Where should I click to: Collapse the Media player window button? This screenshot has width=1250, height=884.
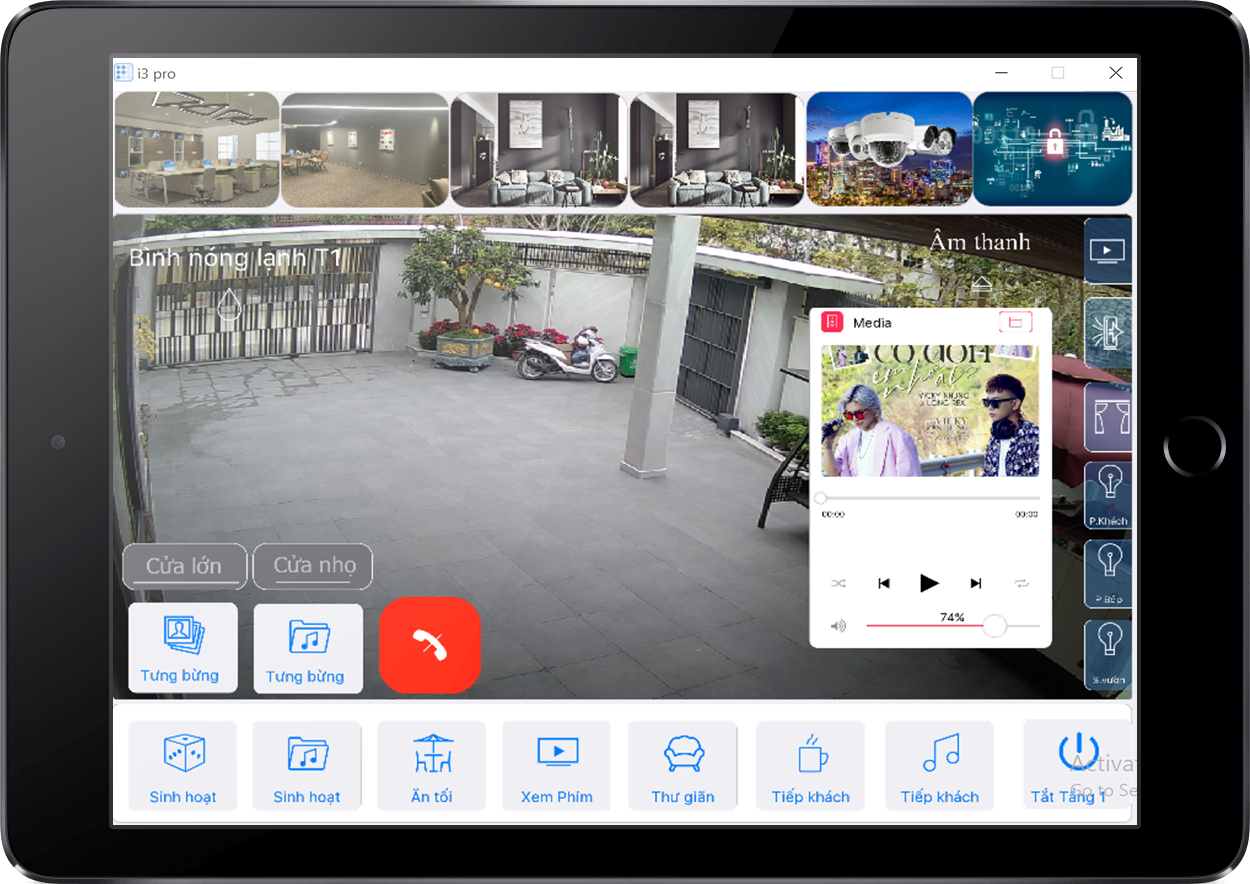pyautogui.click(x=1015, y=322)
